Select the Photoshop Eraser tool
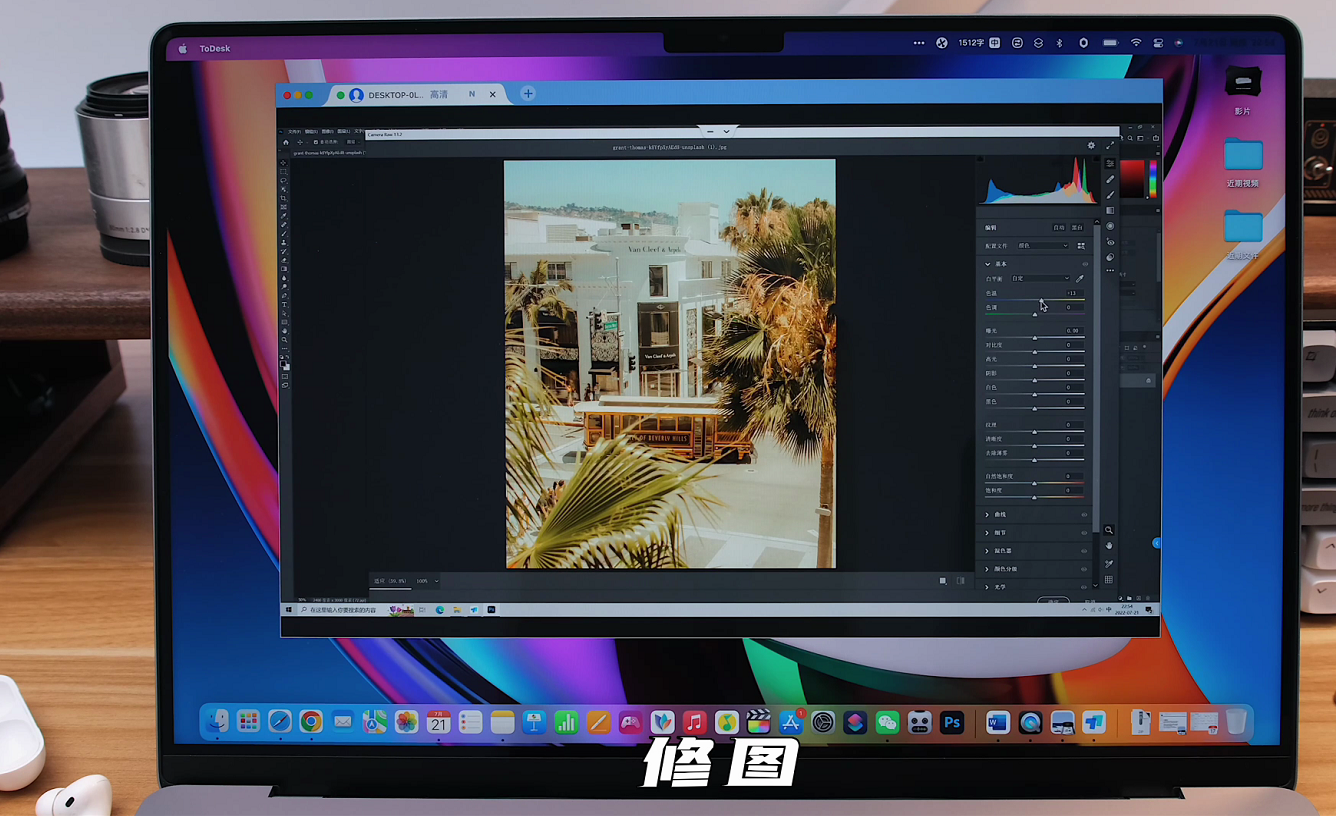Viewport: 1336px width, 816px height. [x=284, y=260]
